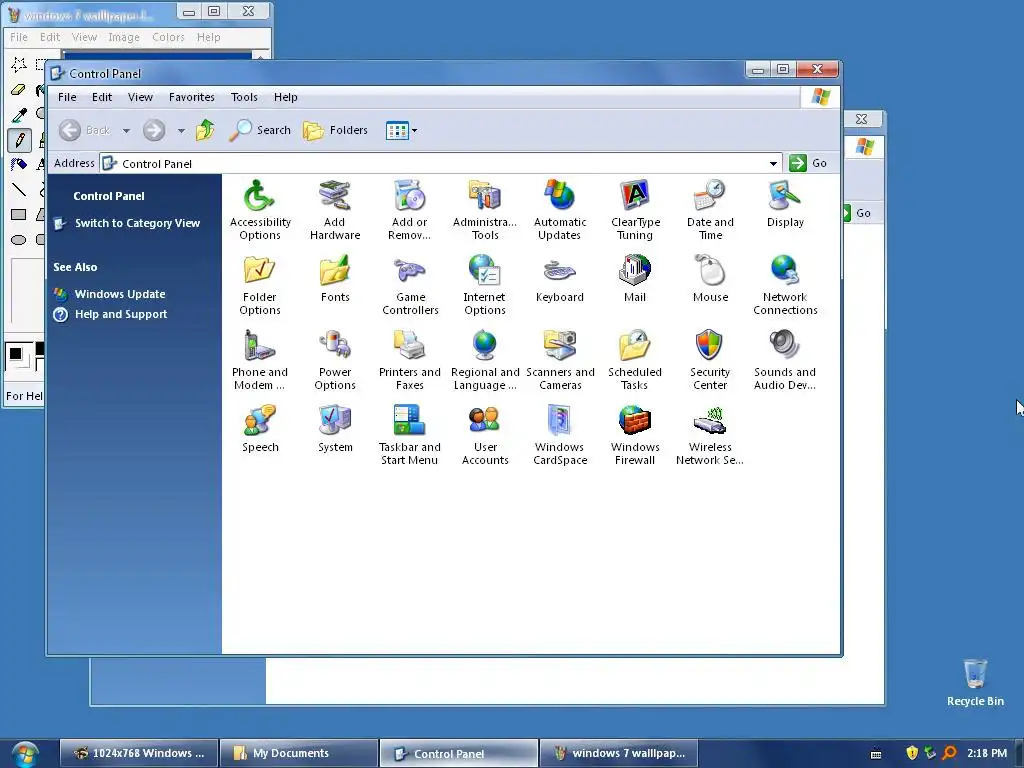
Task: Open Date and Time settings
Action: click(x=710, y=210)
